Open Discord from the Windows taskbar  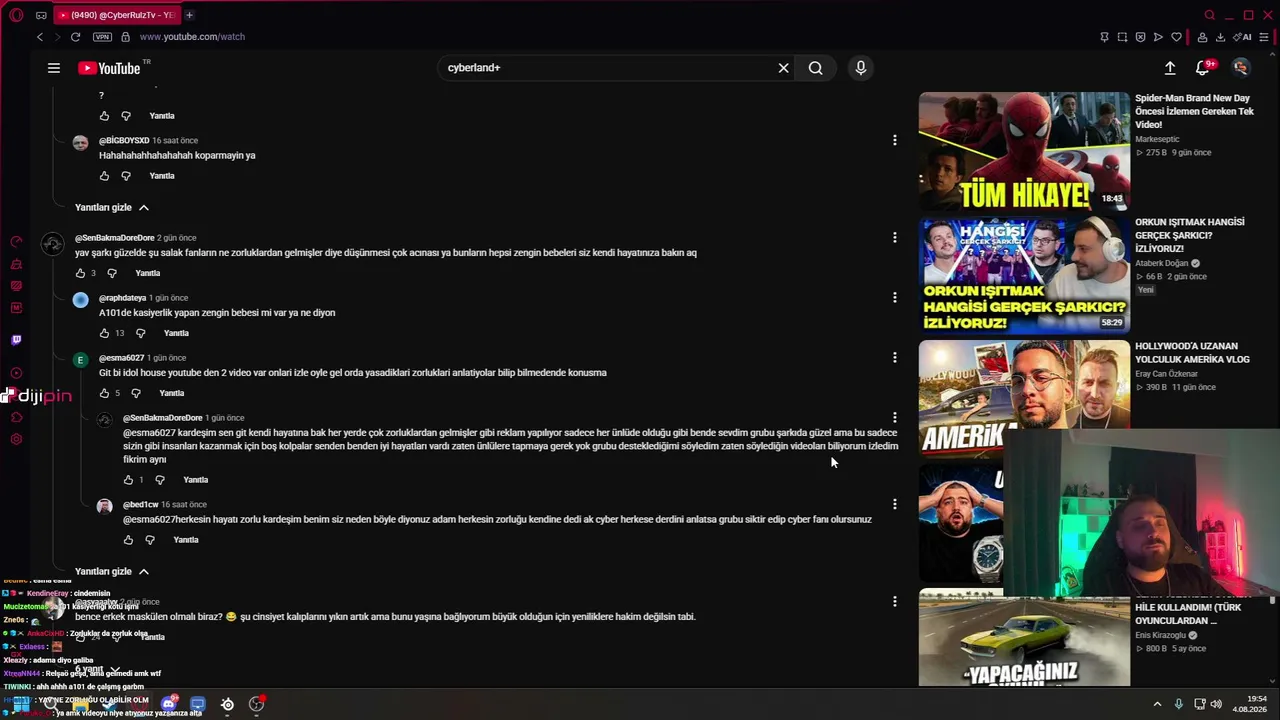[x=169, y=704]
